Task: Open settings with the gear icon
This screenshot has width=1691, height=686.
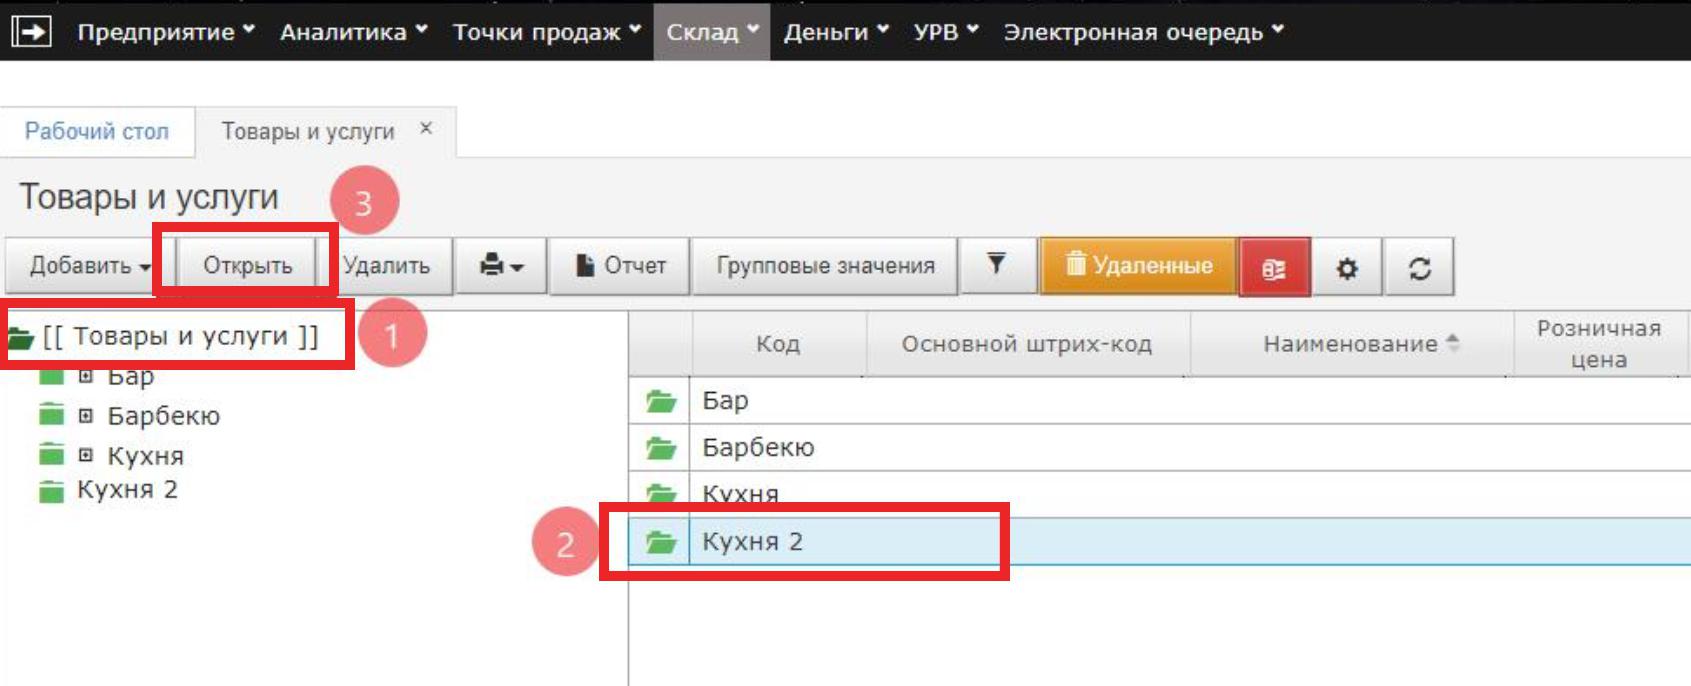Action: (x=1347, y=268)
